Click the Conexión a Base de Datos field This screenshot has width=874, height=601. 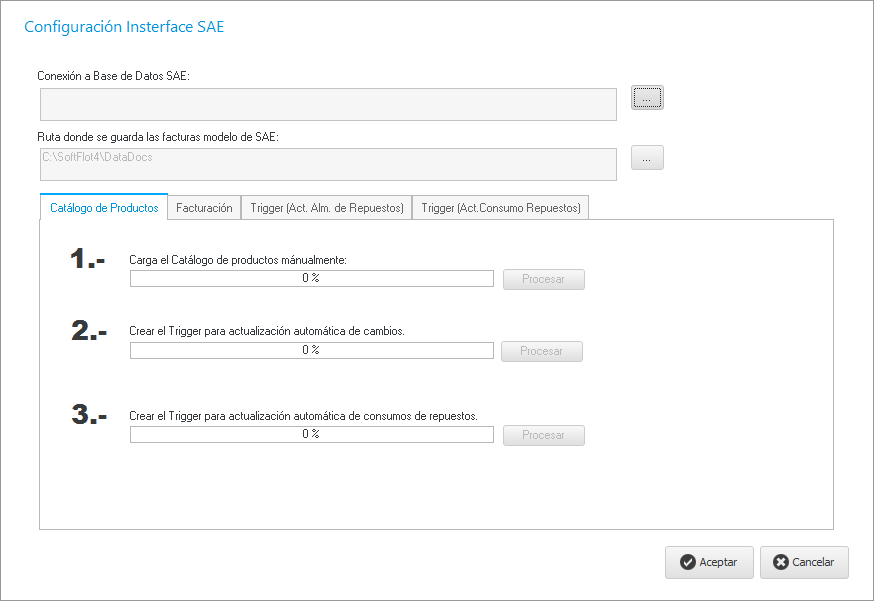[328, 104]
